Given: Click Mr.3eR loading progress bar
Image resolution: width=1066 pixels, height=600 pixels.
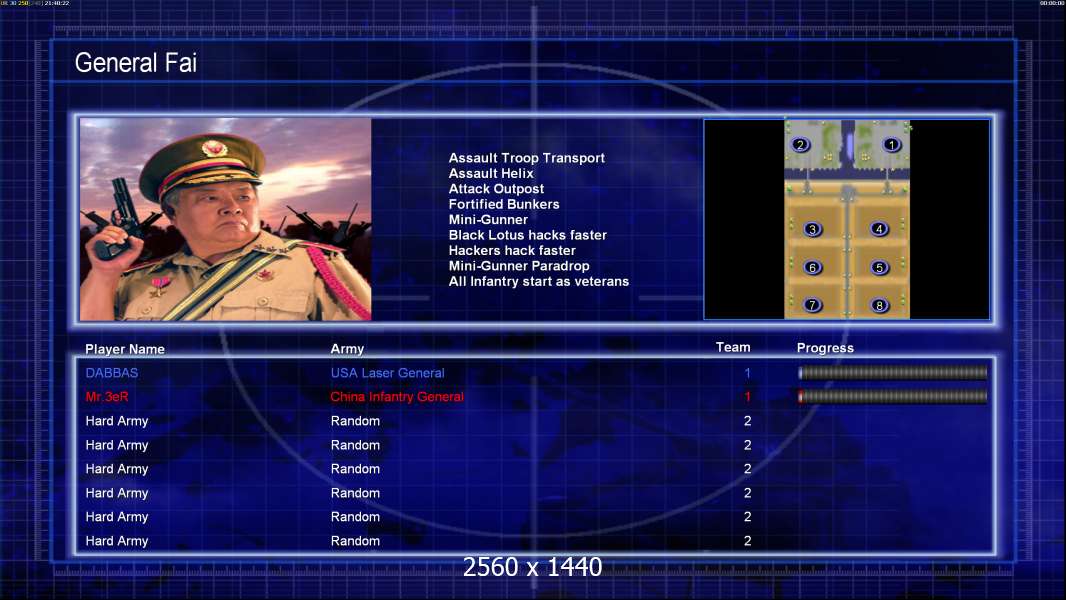Looking at the screenshot, I should pyautogui.click(x=893, y=397).
